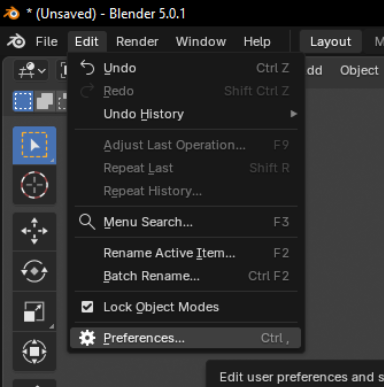Expand the Undo History submenu

tap(186, 114)
